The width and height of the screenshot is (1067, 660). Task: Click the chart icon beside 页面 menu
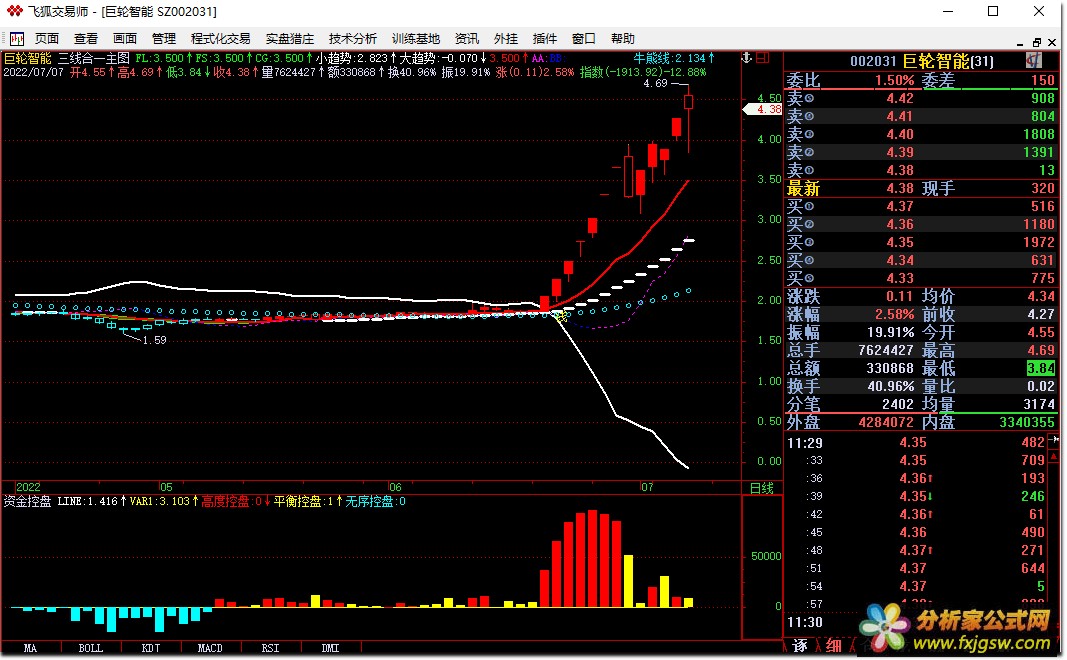(16, 39)
